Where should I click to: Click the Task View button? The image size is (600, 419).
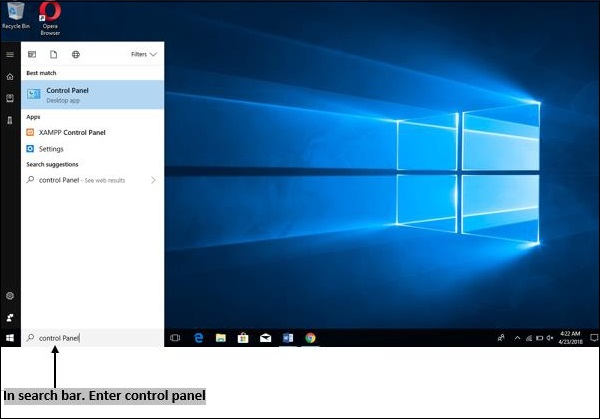175,338
